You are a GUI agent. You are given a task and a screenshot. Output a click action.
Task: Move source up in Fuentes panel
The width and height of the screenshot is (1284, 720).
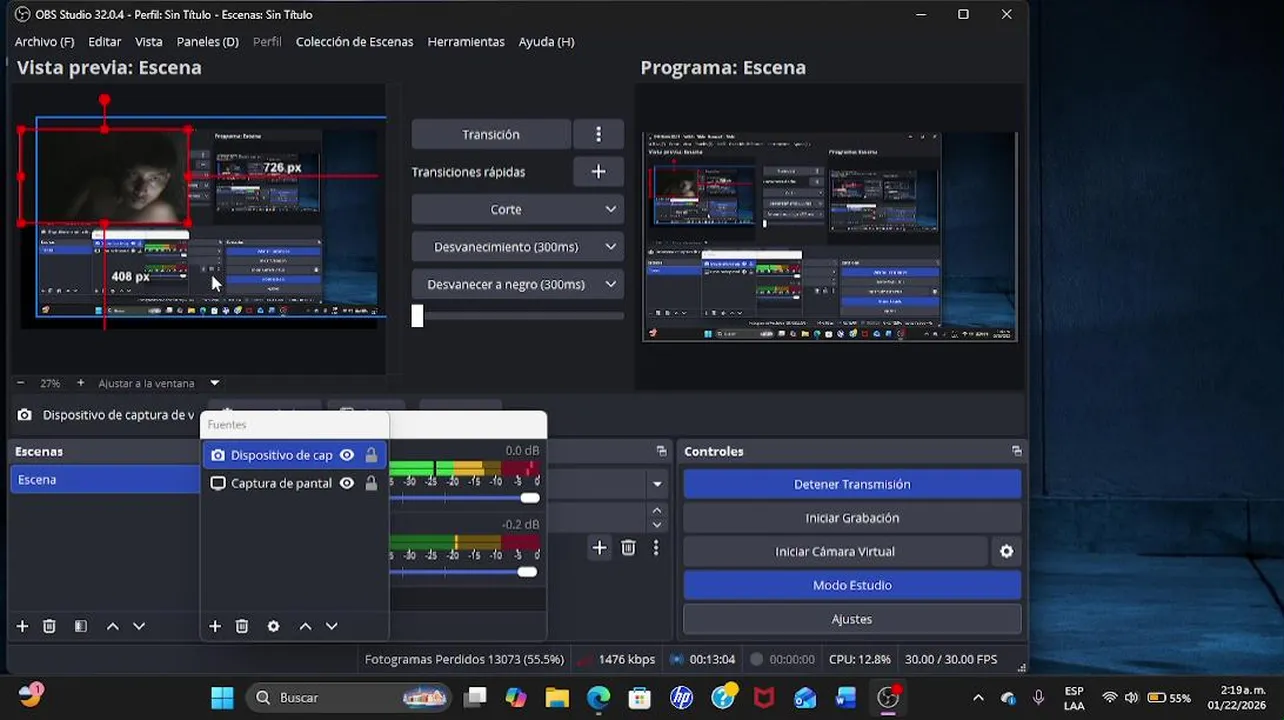coord(305,626)
